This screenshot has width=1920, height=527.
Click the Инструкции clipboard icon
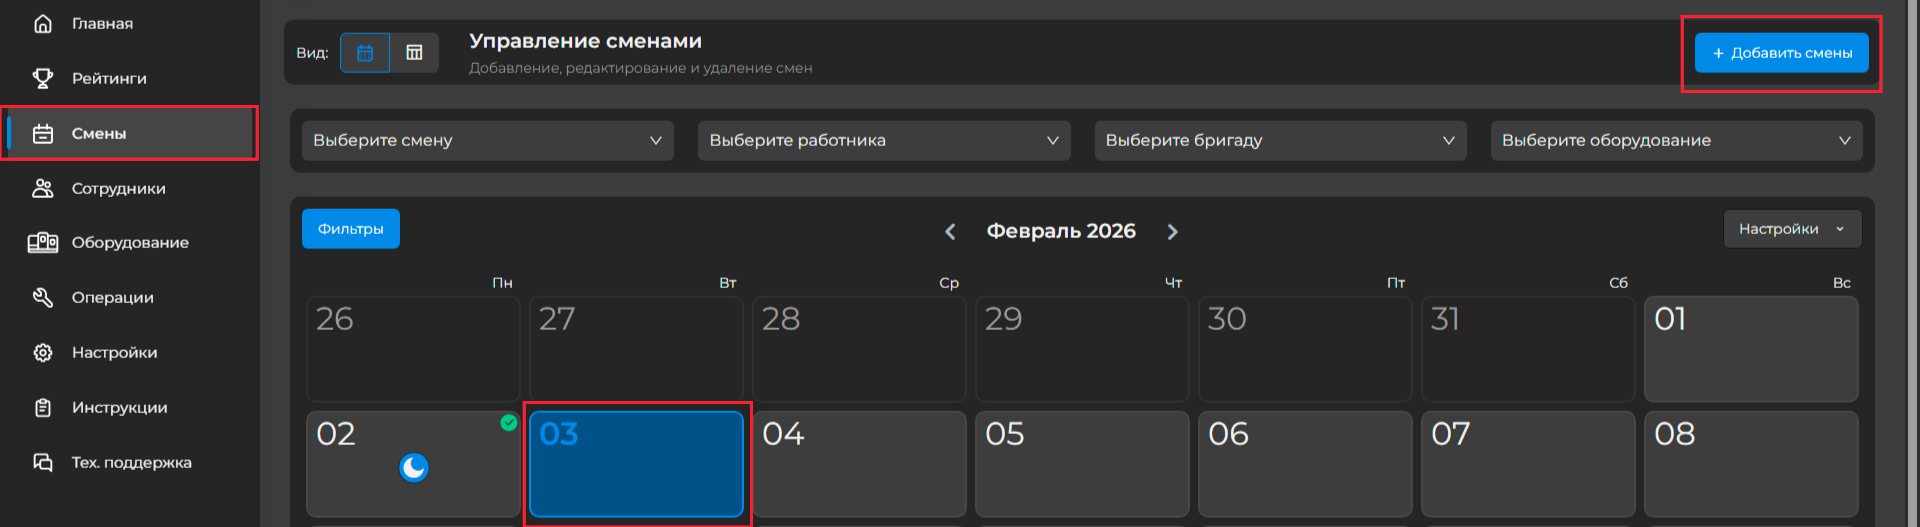(x=43, y=407)
